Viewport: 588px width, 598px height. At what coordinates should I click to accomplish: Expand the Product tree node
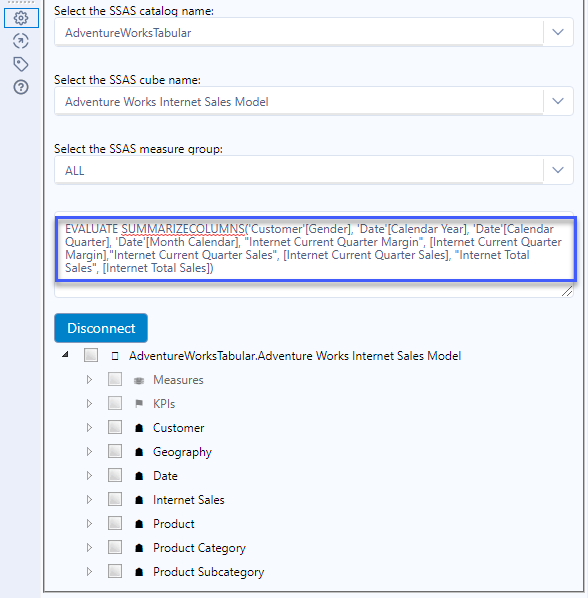tap(89, 524)
